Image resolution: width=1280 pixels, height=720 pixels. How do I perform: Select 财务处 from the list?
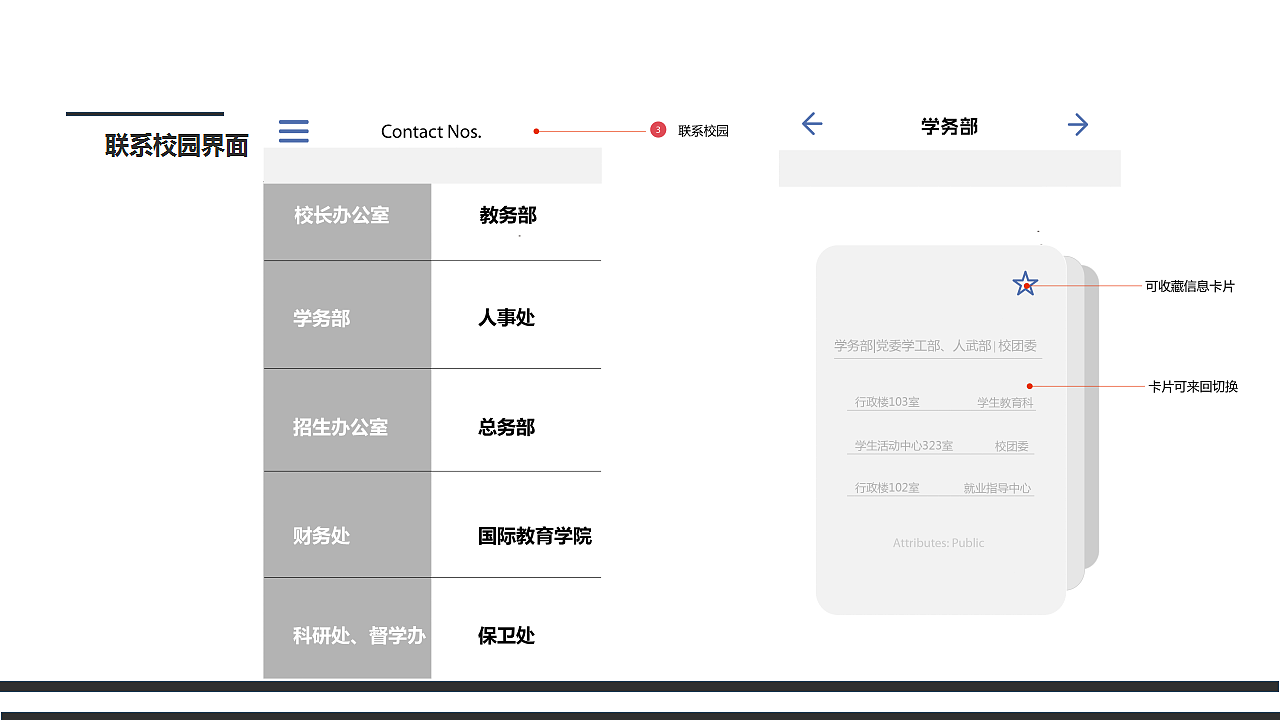point(321,536)
